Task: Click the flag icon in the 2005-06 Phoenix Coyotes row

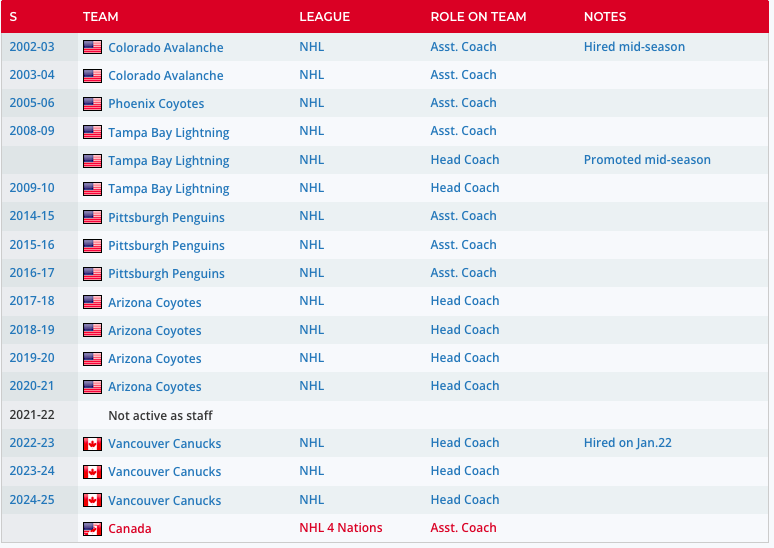Action: click(x=92, y=104)
